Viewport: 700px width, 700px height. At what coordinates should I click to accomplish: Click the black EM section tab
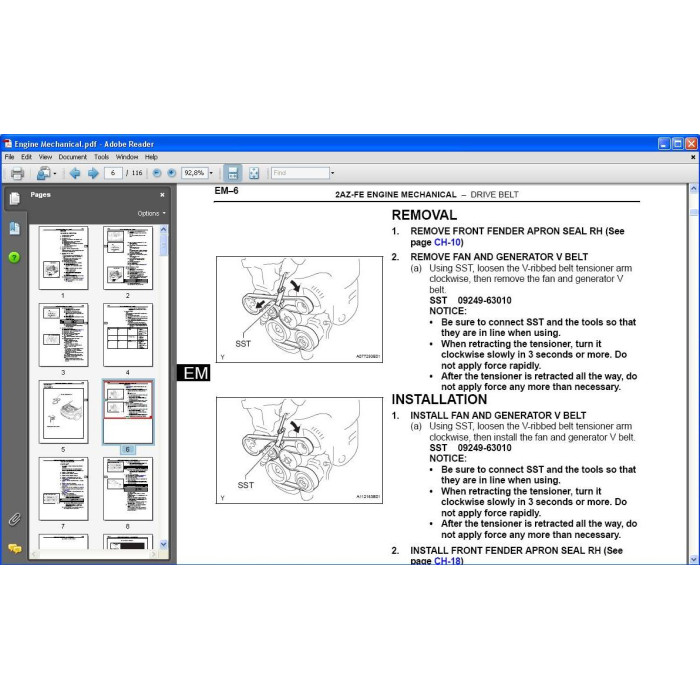[194, 373]
